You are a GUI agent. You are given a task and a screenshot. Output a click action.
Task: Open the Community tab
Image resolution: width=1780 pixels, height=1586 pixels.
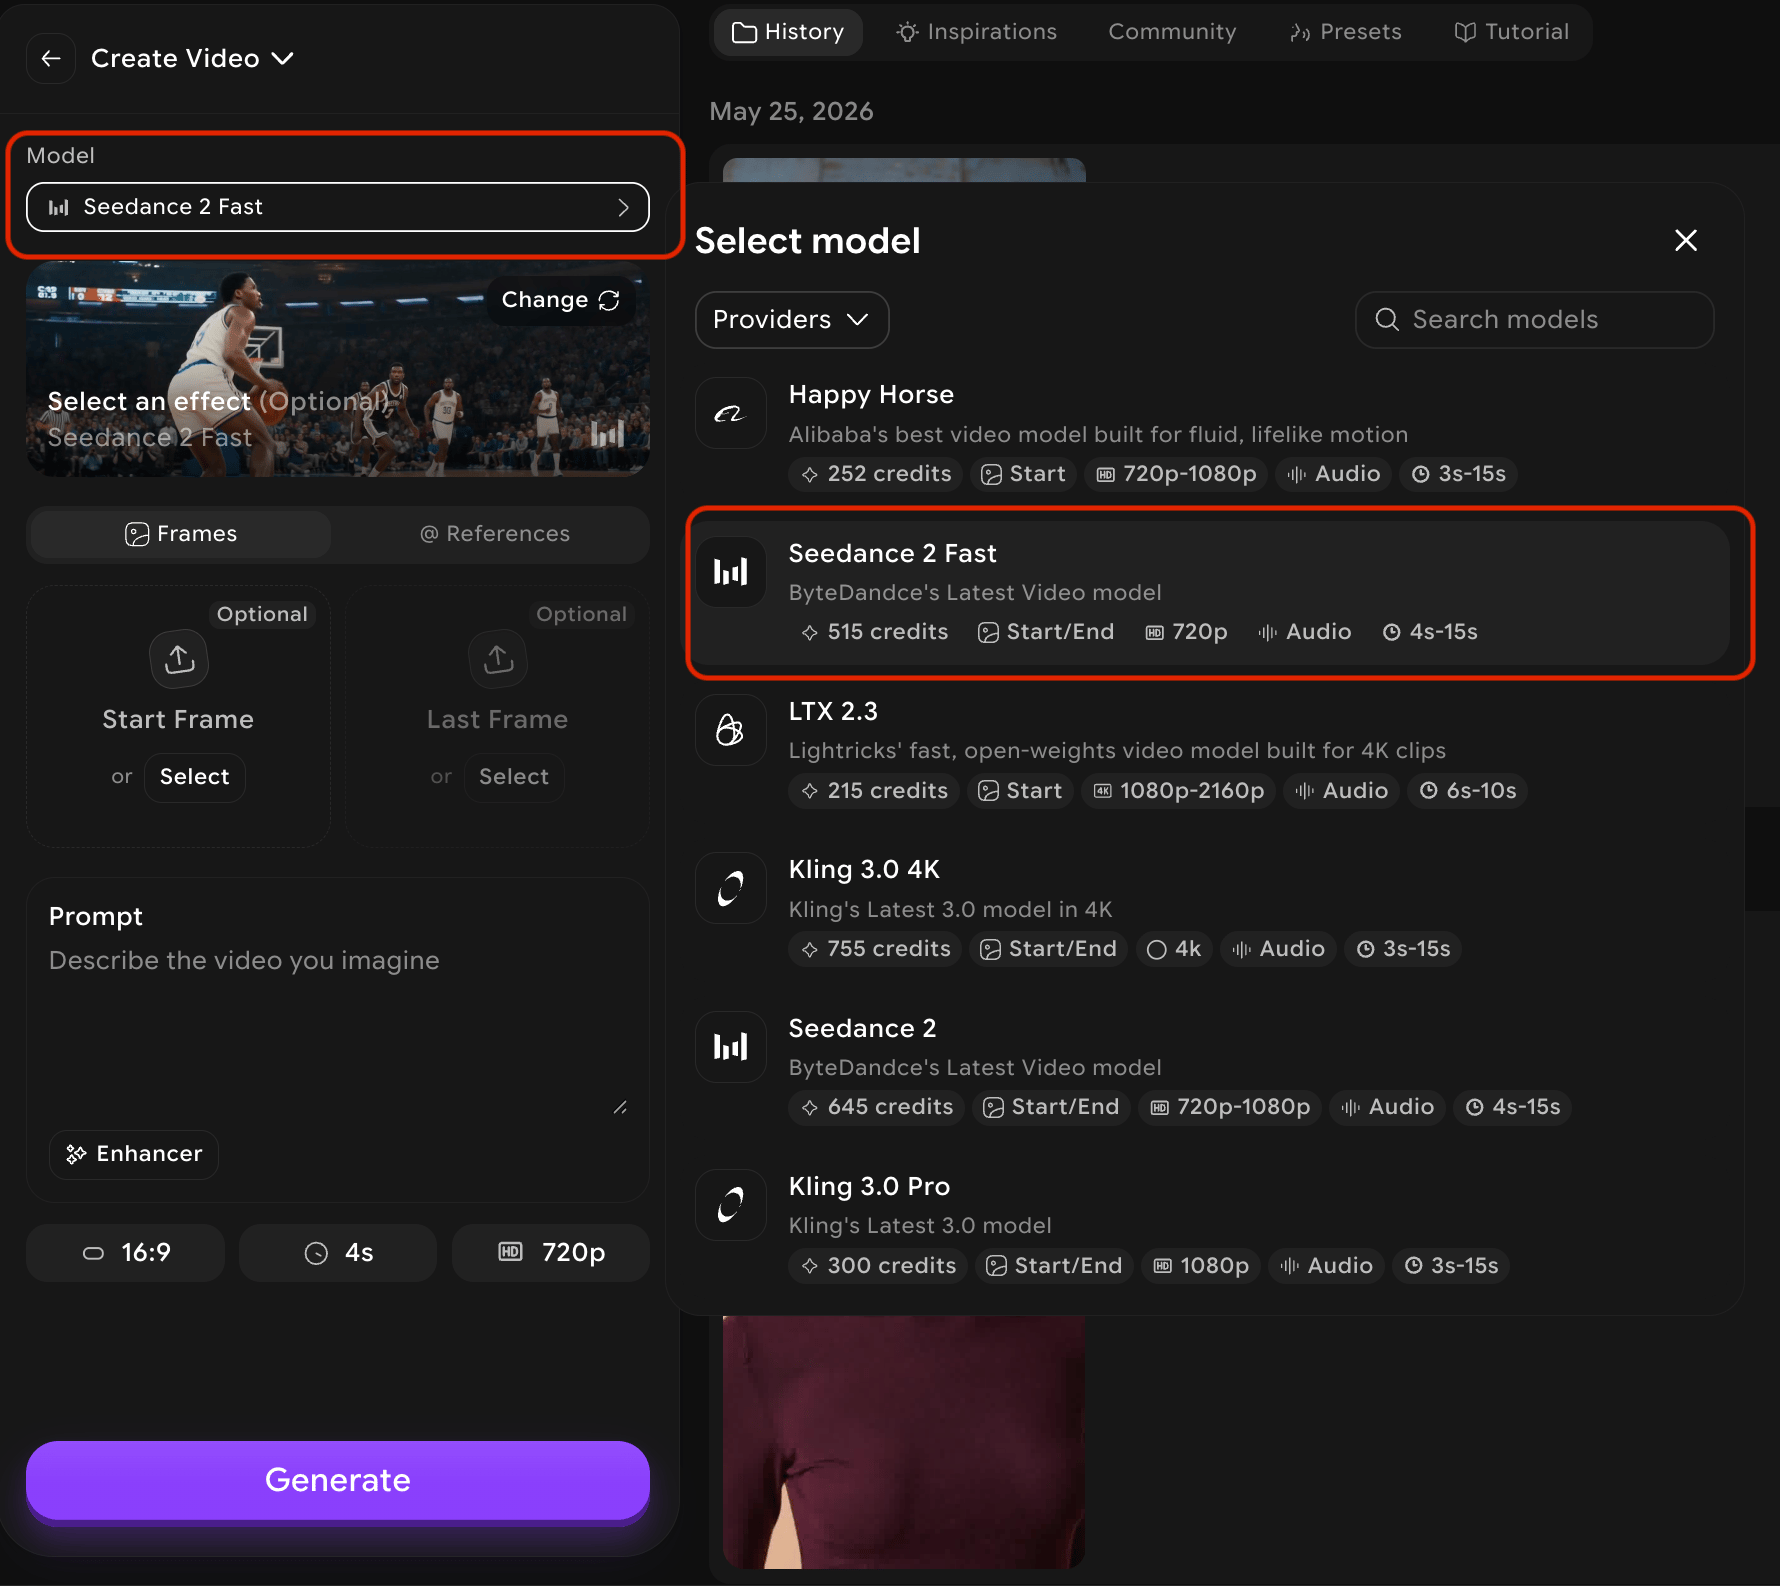pyautogui.click(x=1172, y=32)
